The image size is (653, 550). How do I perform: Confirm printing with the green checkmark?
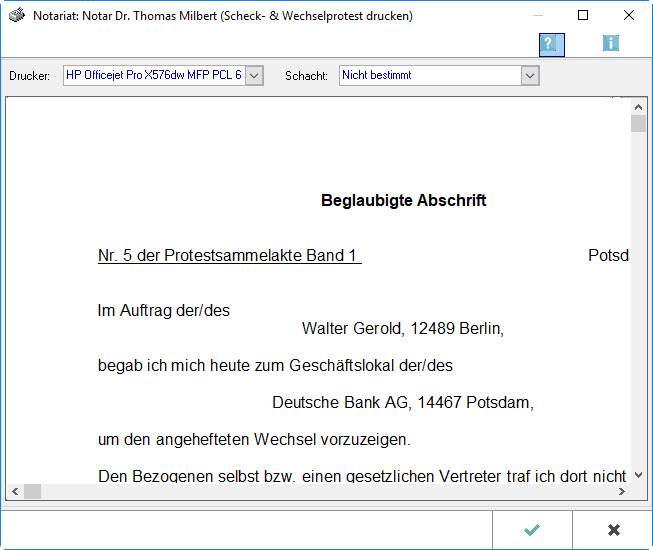[x=532, y=530]
